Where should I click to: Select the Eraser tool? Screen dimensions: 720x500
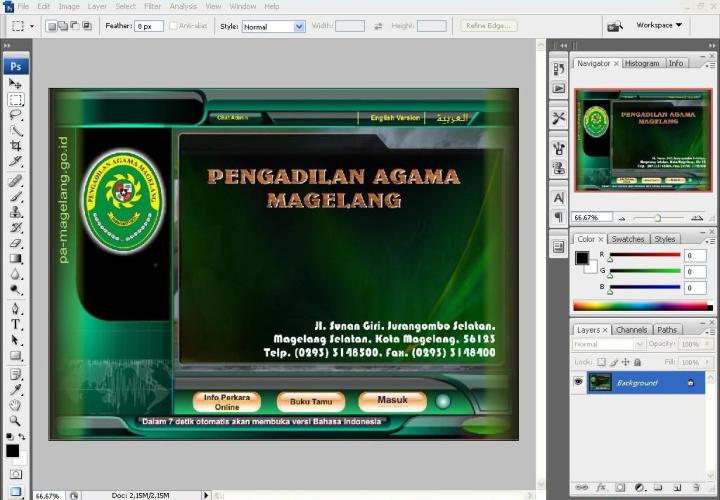[x=15, y=243]
